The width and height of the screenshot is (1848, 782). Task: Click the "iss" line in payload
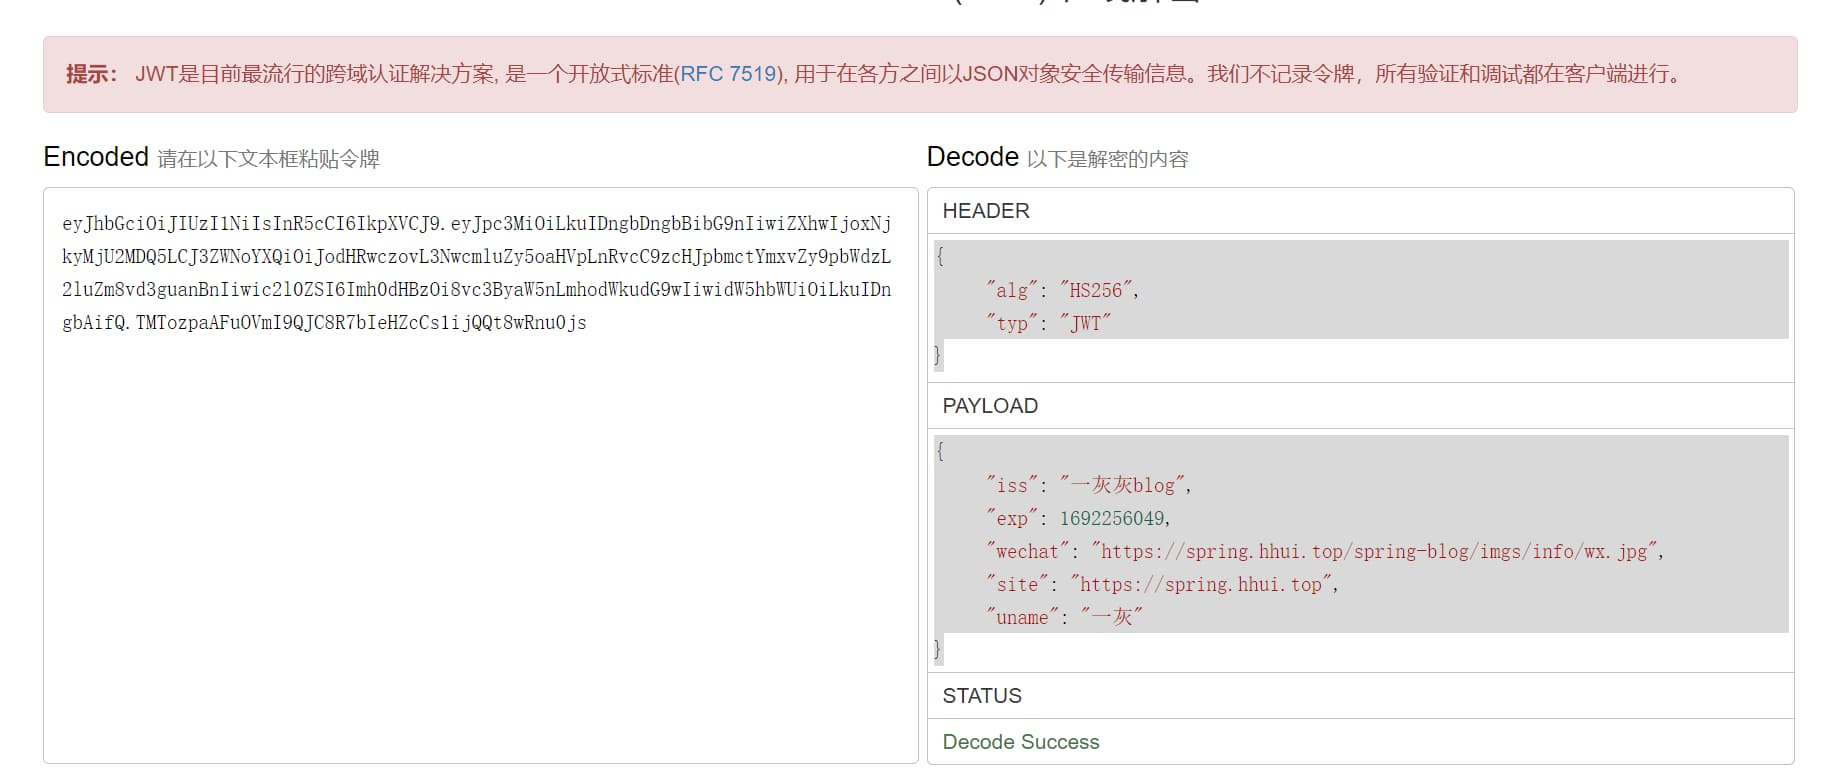[1088, 485]
